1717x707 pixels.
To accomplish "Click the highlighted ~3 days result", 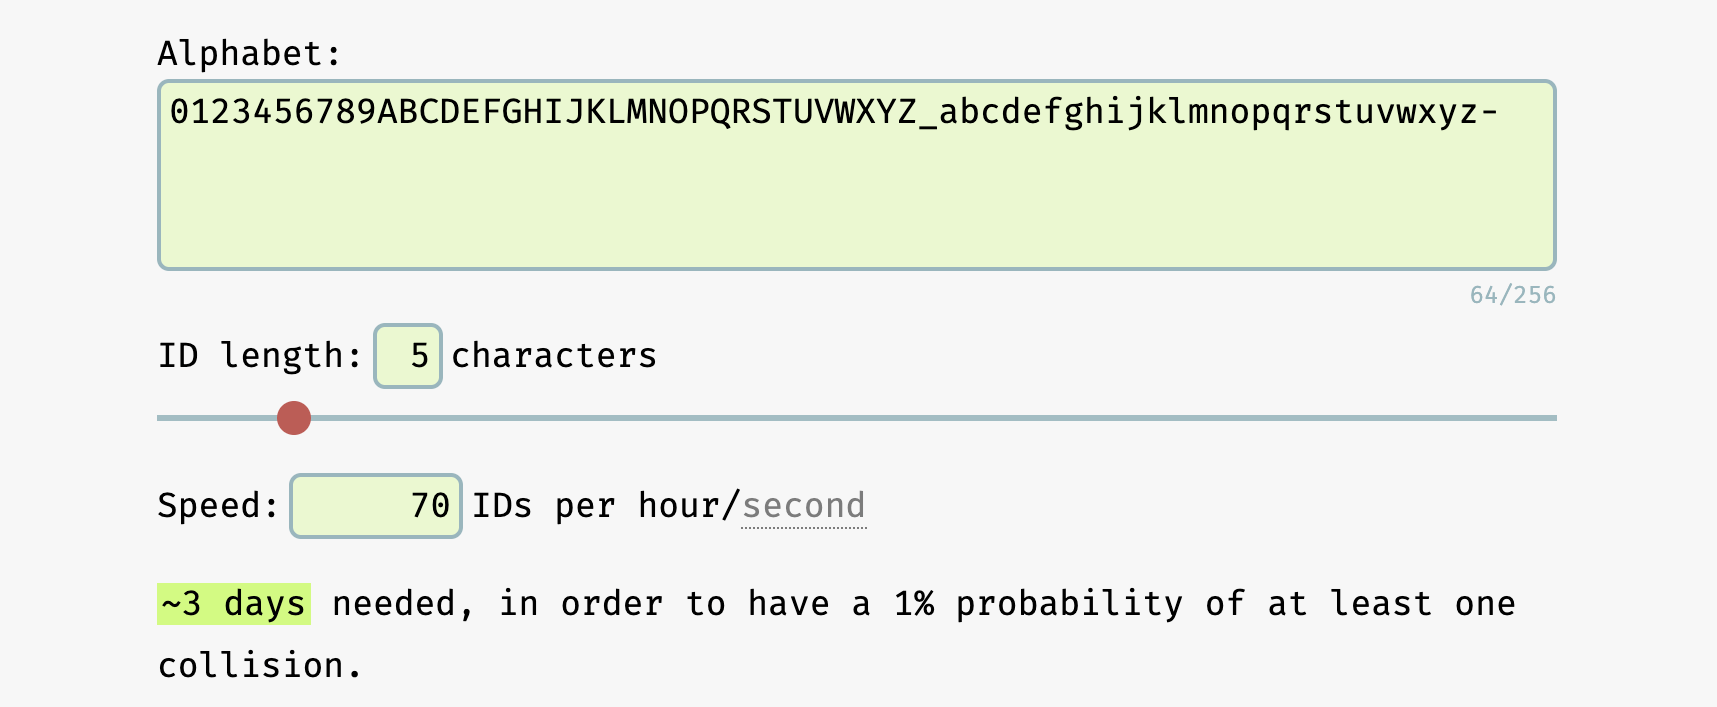I will pyautogui.click(x=234, y=604).
